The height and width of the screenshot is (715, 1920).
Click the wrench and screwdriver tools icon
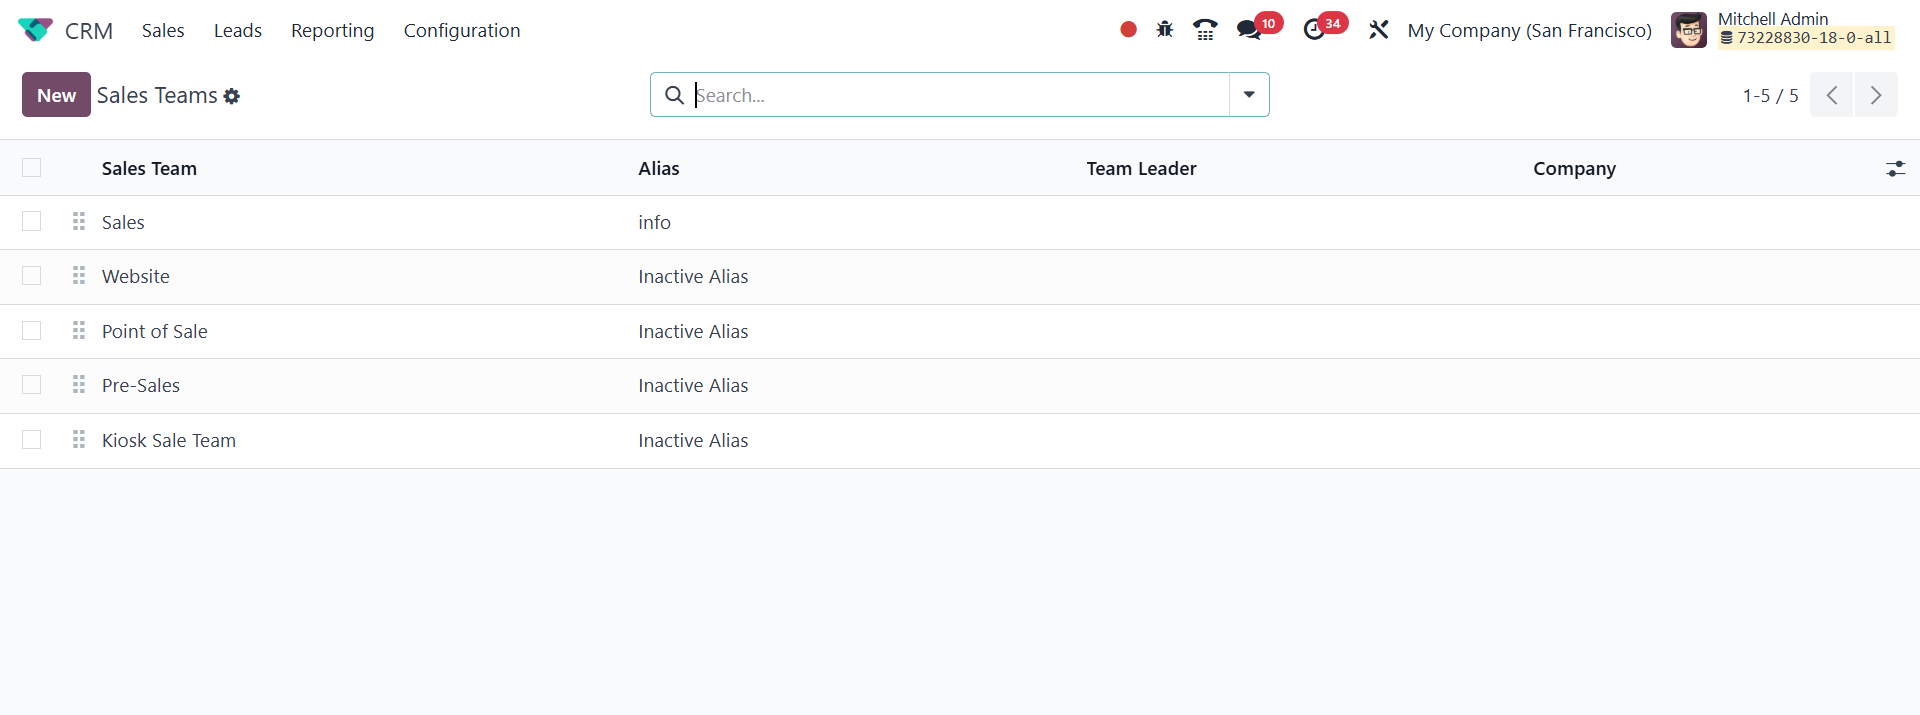(x=1379, y=30)
